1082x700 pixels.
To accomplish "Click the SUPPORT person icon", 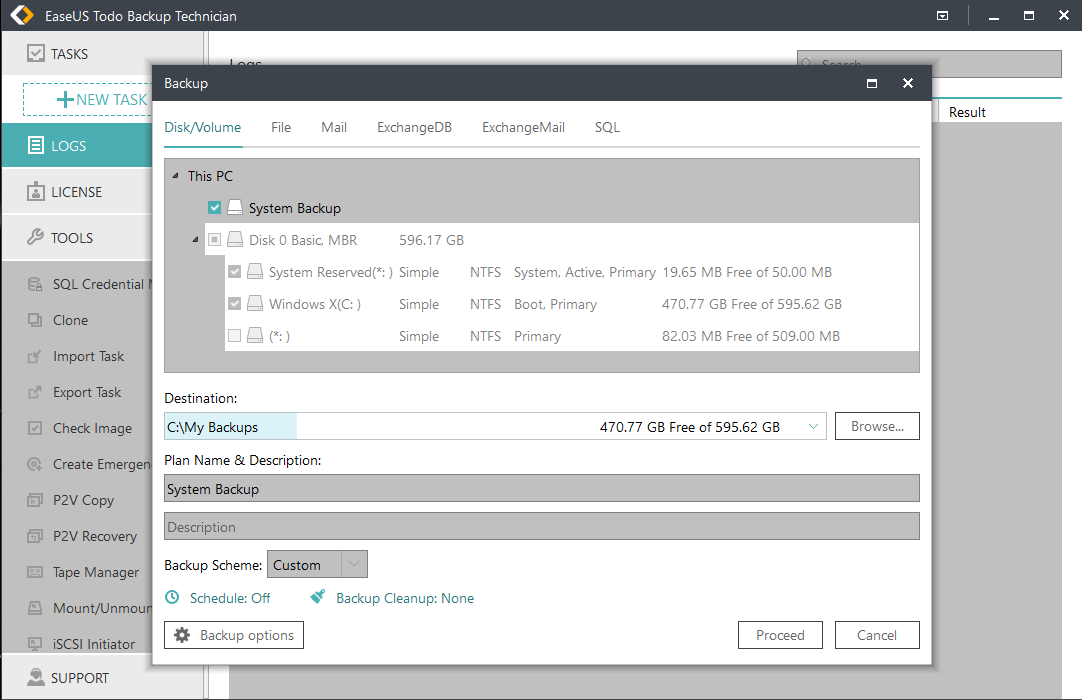I will (35, 677).
